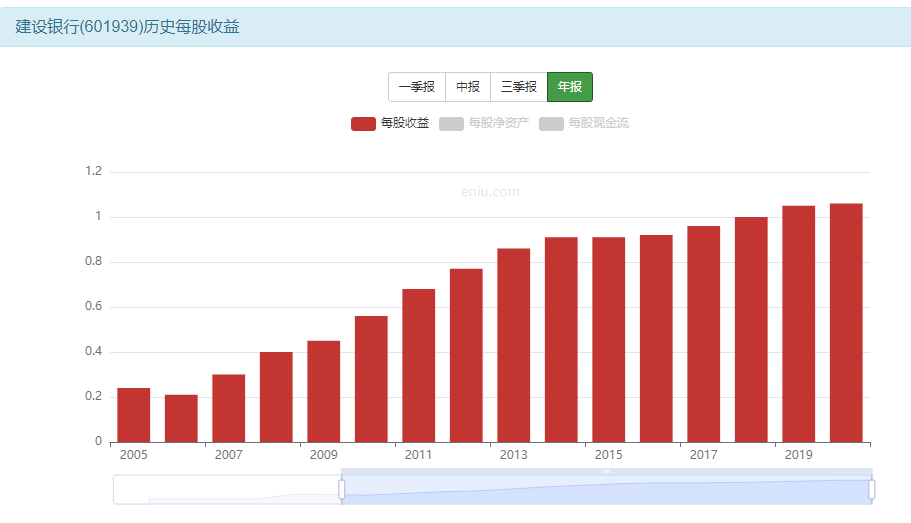Enable the 每股净资产 series swatch

451,123
